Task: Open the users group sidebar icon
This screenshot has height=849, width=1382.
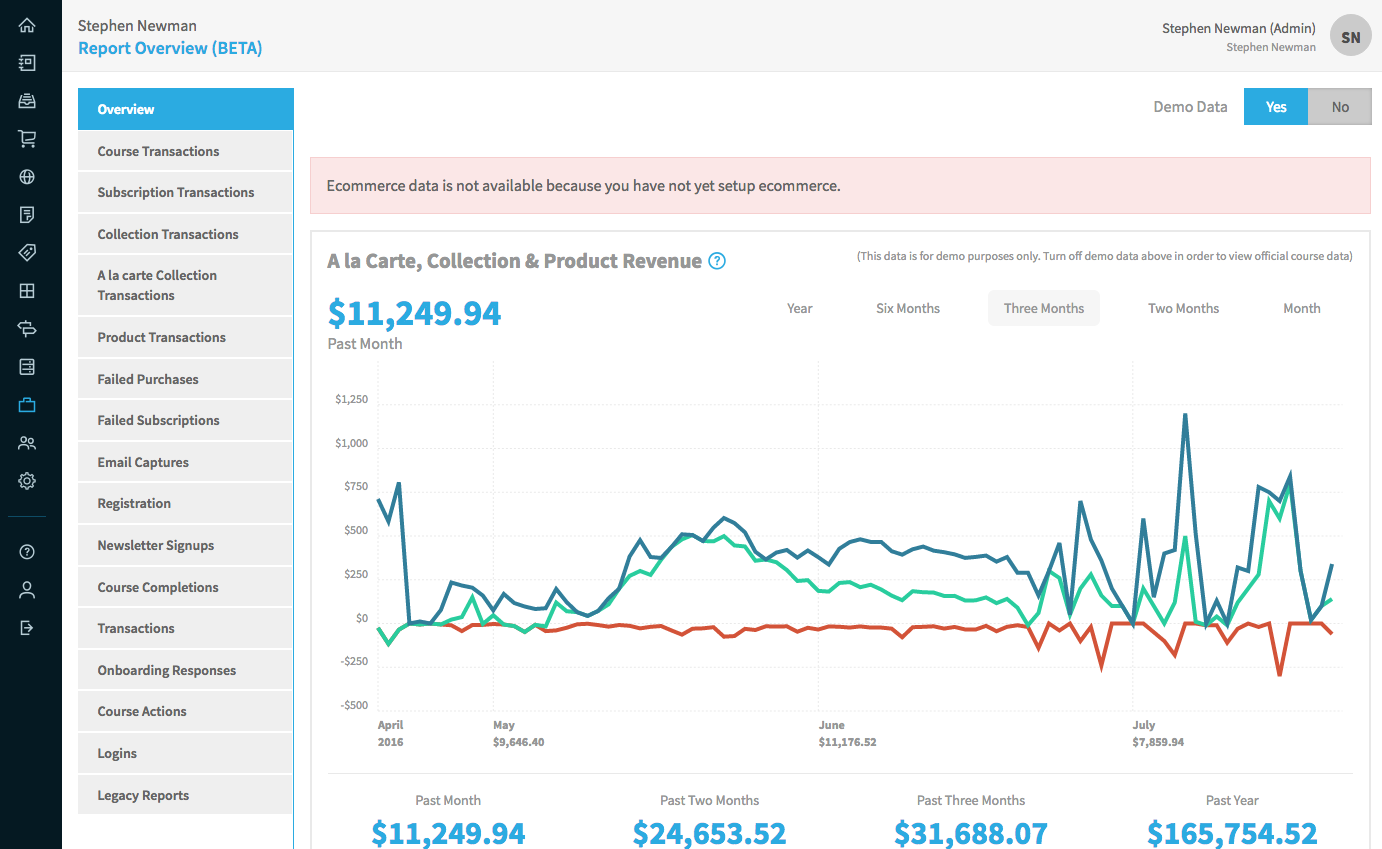Action: point(27,443)
